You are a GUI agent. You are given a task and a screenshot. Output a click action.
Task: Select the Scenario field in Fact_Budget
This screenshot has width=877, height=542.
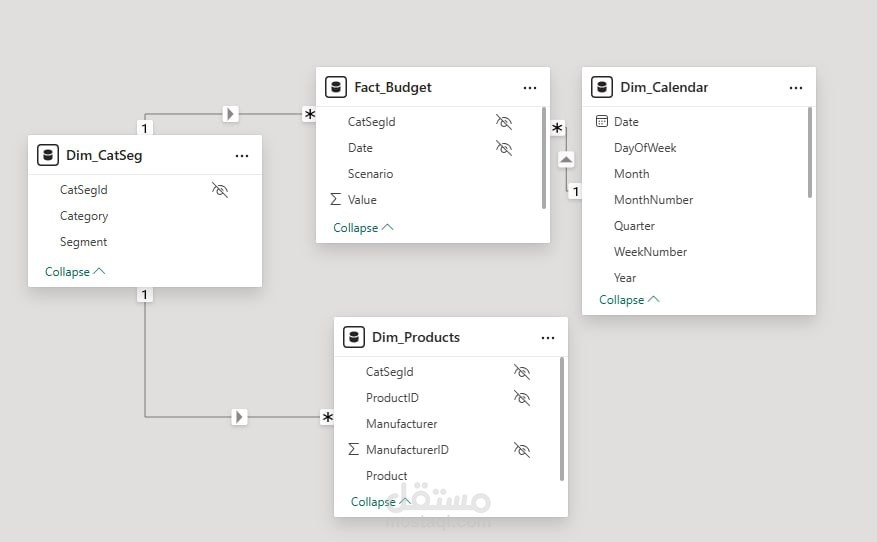pos(370,174)
